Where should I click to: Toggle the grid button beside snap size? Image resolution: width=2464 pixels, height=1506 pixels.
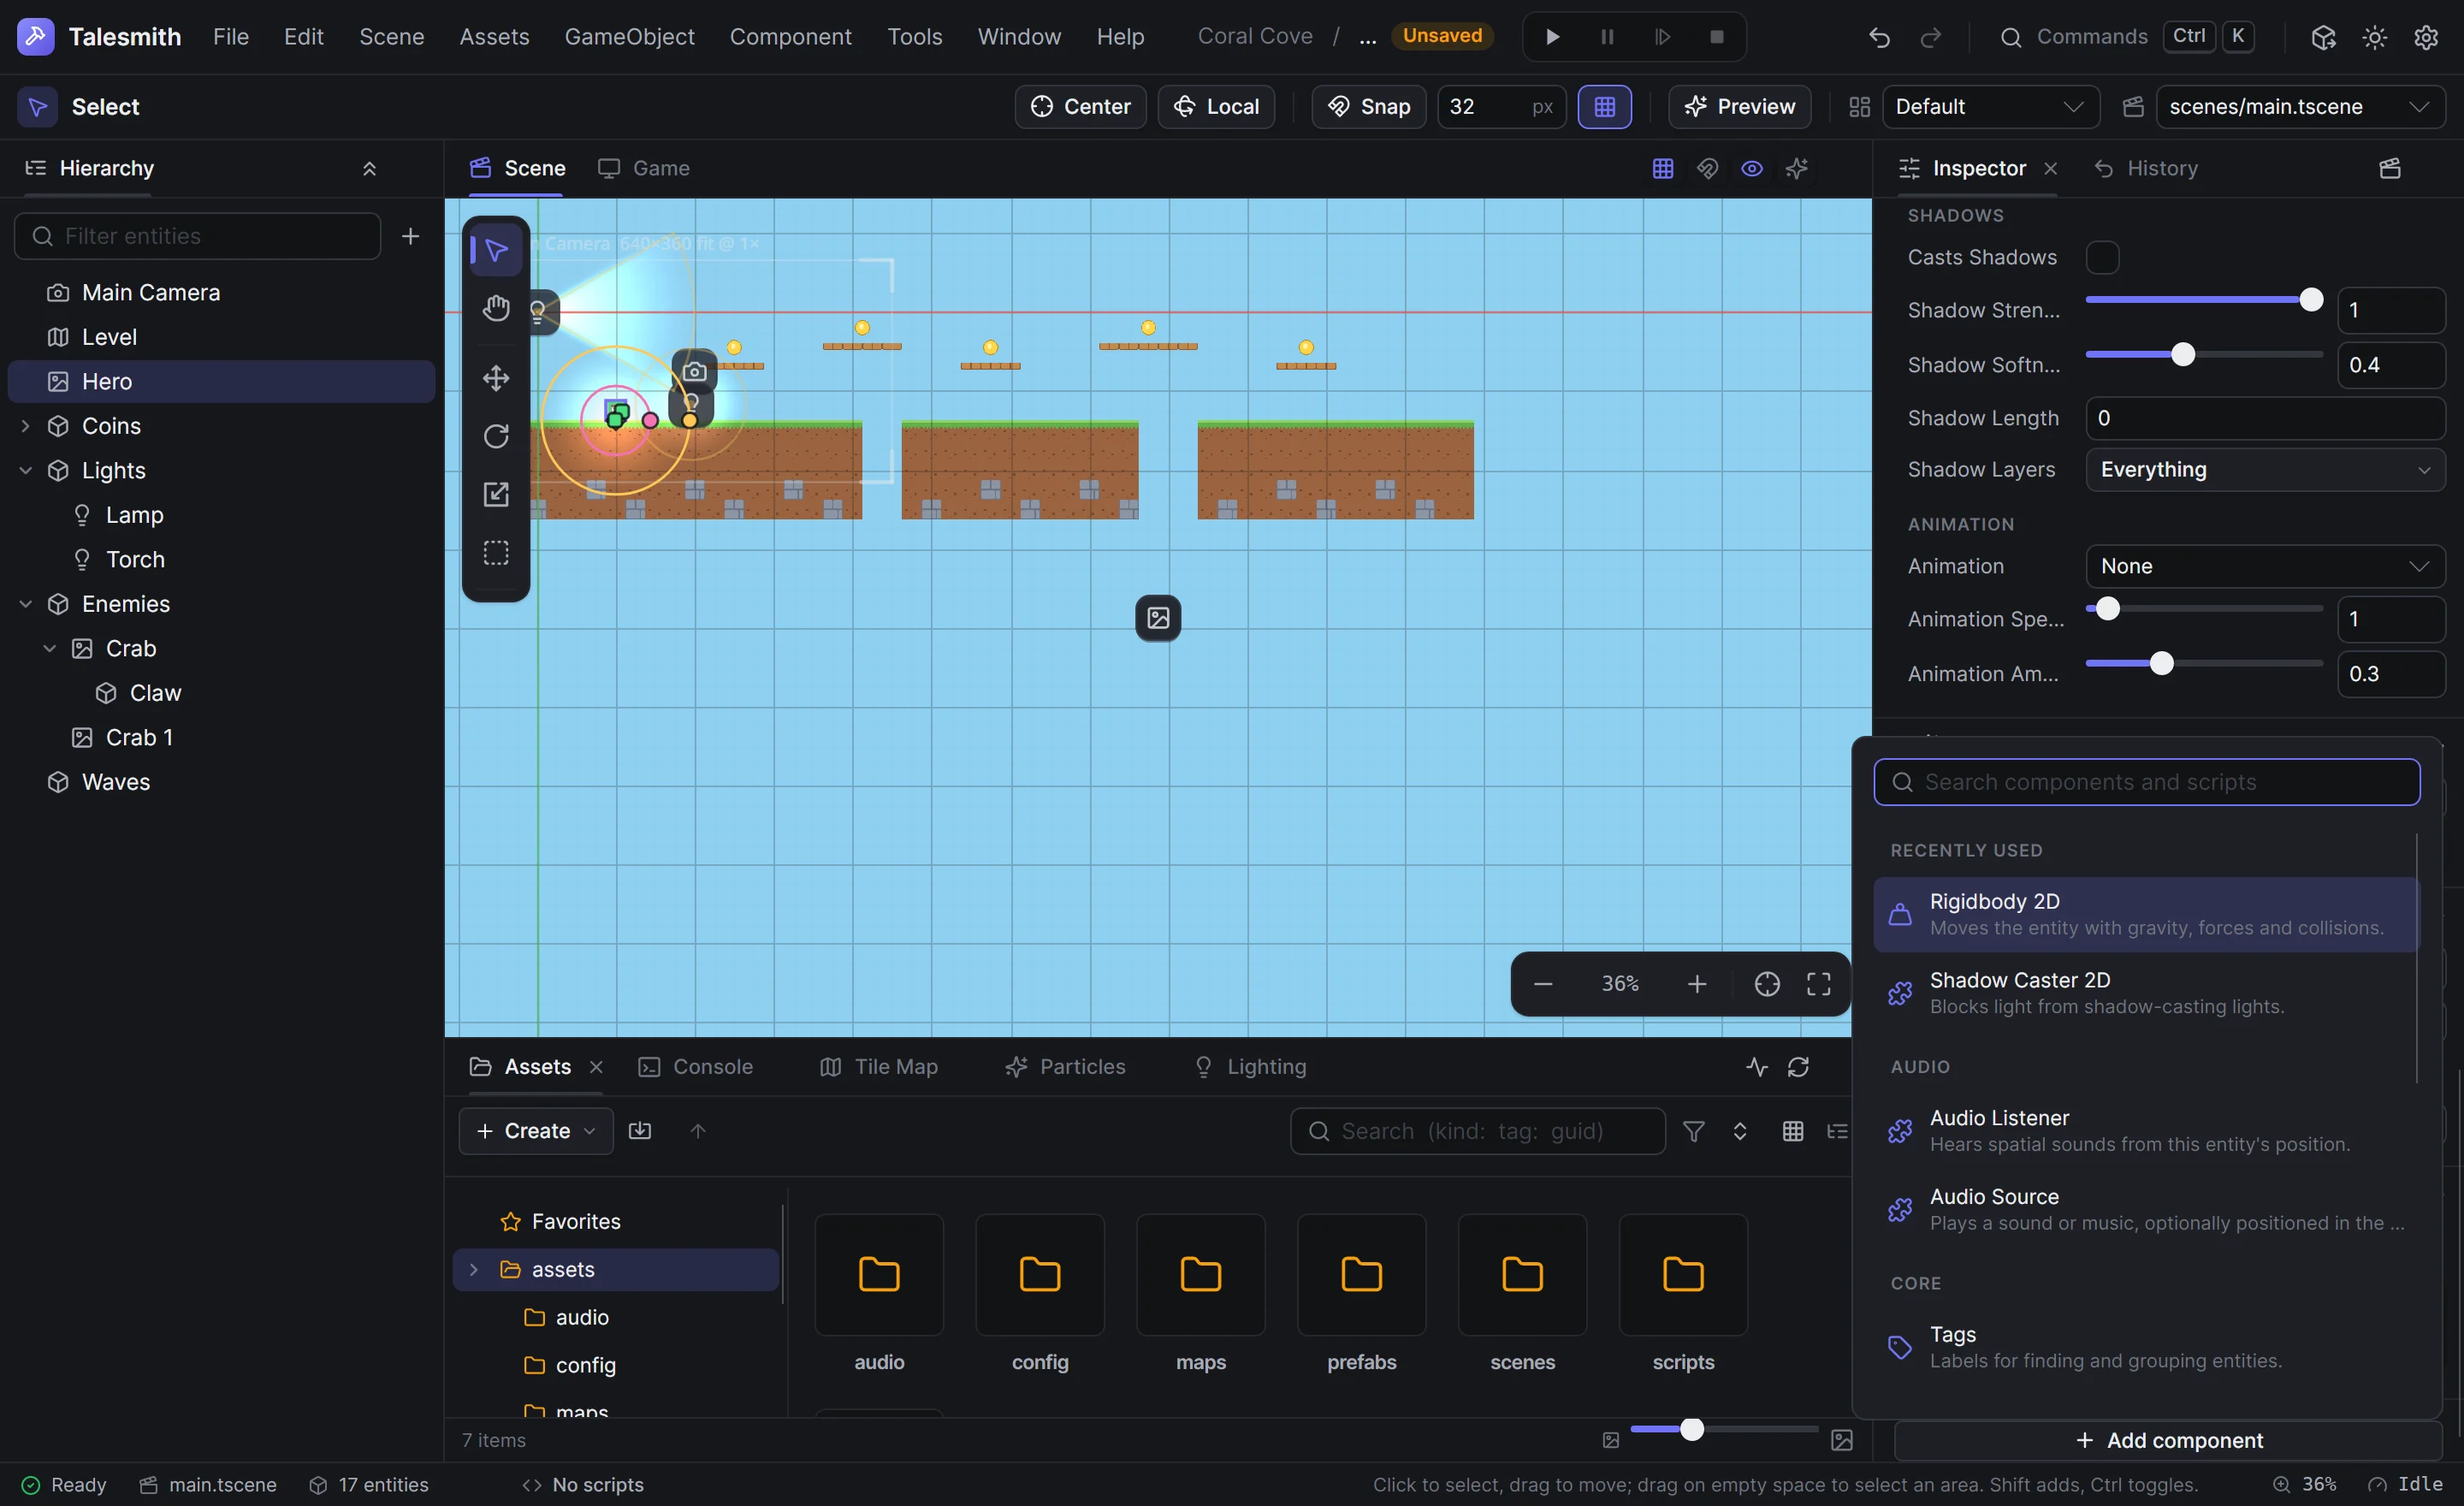click(x=1604, y=106)
